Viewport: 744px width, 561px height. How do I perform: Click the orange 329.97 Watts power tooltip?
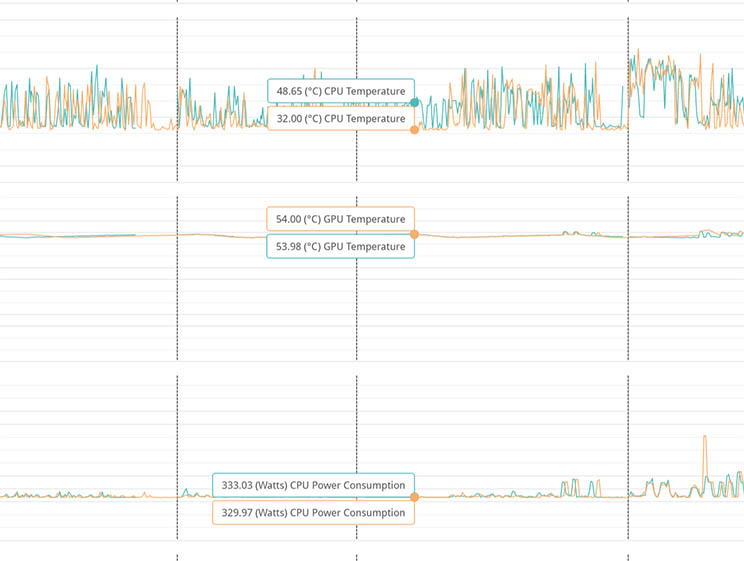coord(312,513)
